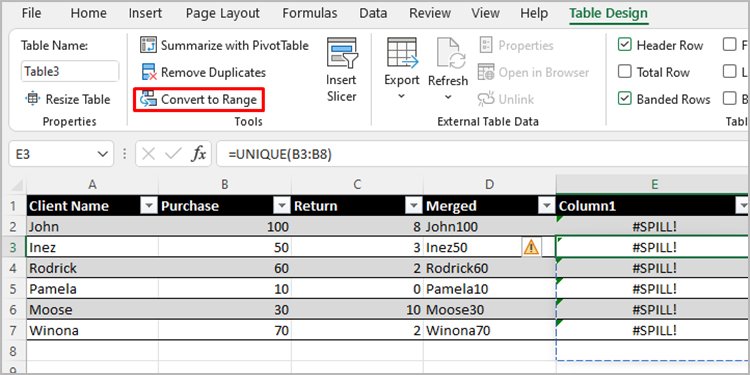The image size is (750, 375).
Task: Open the Return column filter dropdown
Action: click(414, 206)
